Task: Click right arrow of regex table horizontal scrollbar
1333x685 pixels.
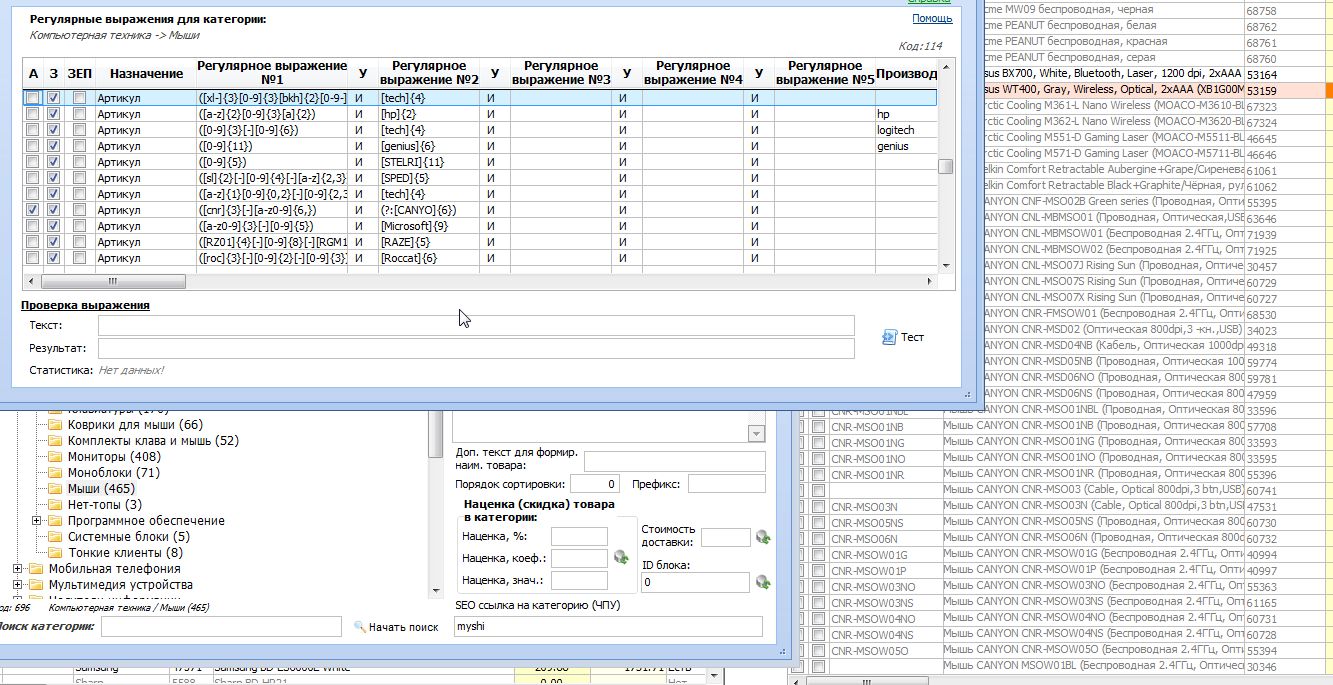Action: [x=930, y=282]
